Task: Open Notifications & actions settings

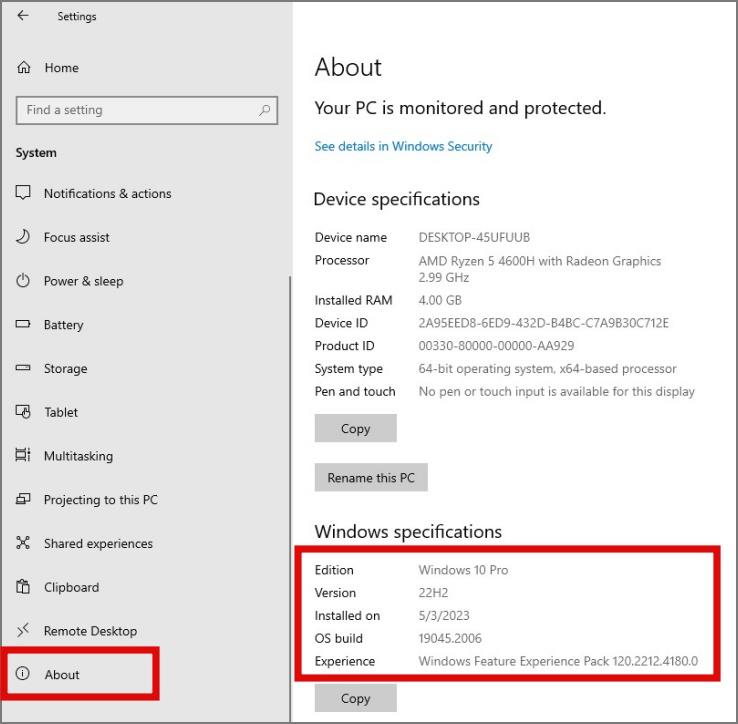Action: 107,193
